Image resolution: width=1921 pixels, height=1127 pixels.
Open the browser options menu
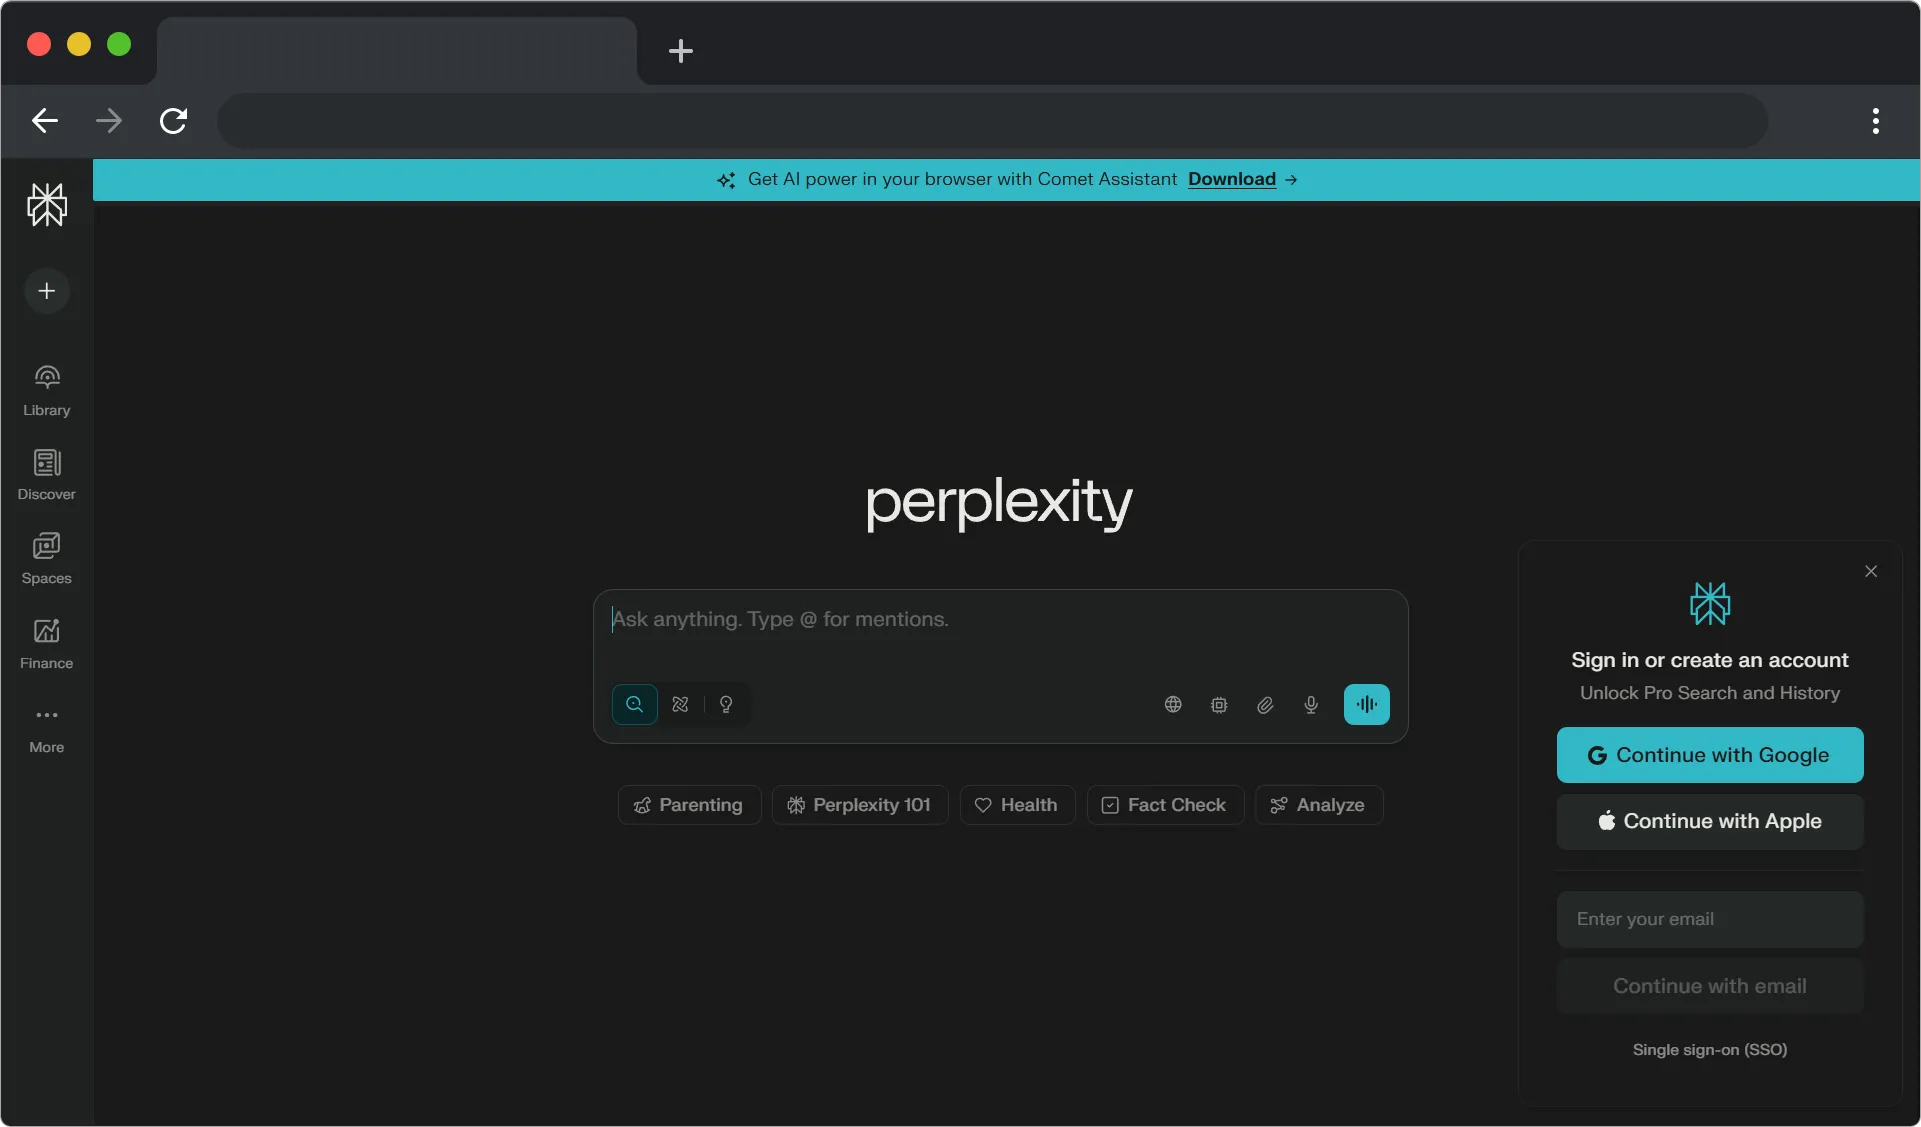[x=1876, y=121]
